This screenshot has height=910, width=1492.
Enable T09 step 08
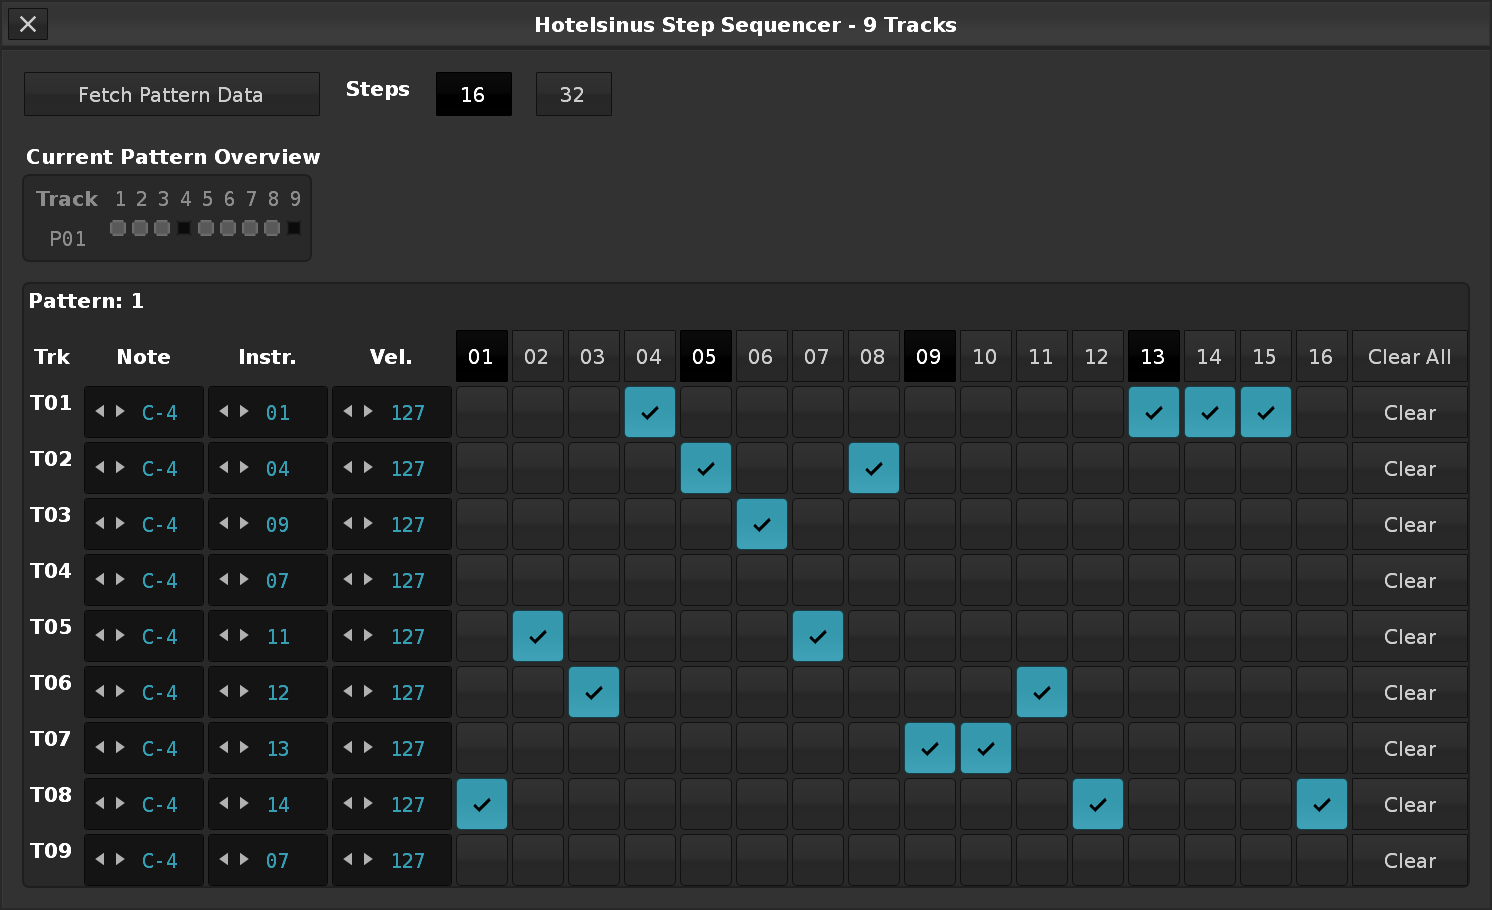coord(874,860)
